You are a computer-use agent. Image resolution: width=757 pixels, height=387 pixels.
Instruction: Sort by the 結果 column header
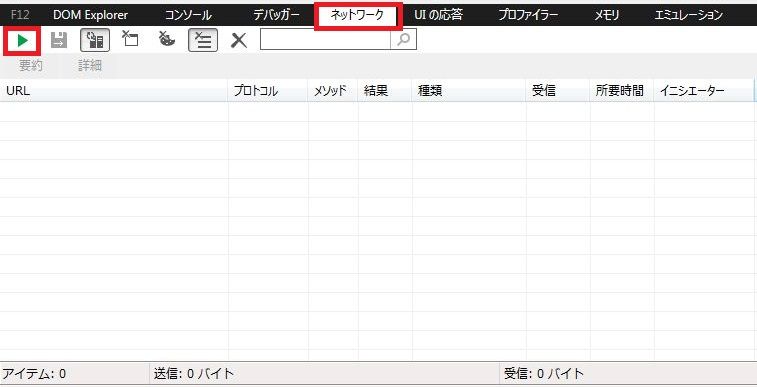coord(385,91)
